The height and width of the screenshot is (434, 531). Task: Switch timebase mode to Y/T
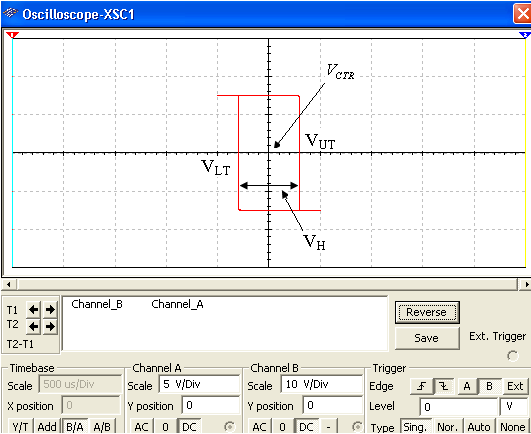pyautogui.click(x=20, y=427)
